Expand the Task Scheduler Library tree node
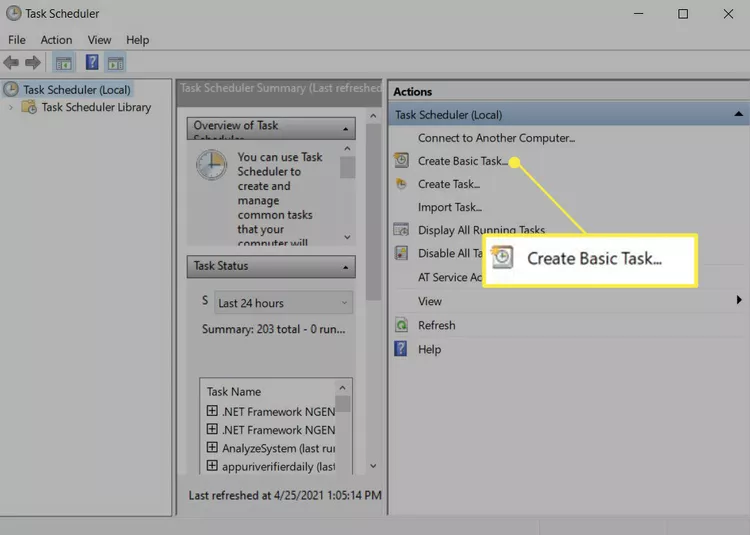Viewport: 750px width, 535px height. [x=11, y=108]
